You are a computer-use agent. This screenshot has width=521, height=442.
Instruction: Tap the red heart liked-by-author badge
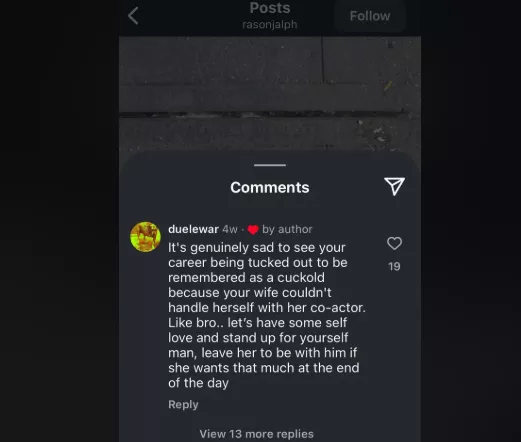coord(253,230)
